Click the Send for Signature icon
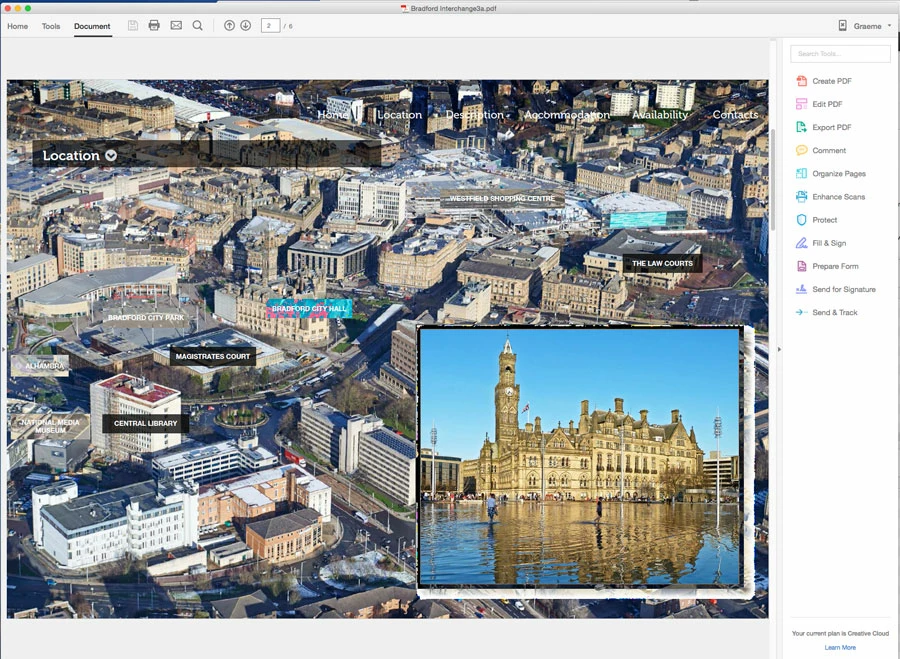The height and width of the screenshot is (659, 900). tap(801, 289)
